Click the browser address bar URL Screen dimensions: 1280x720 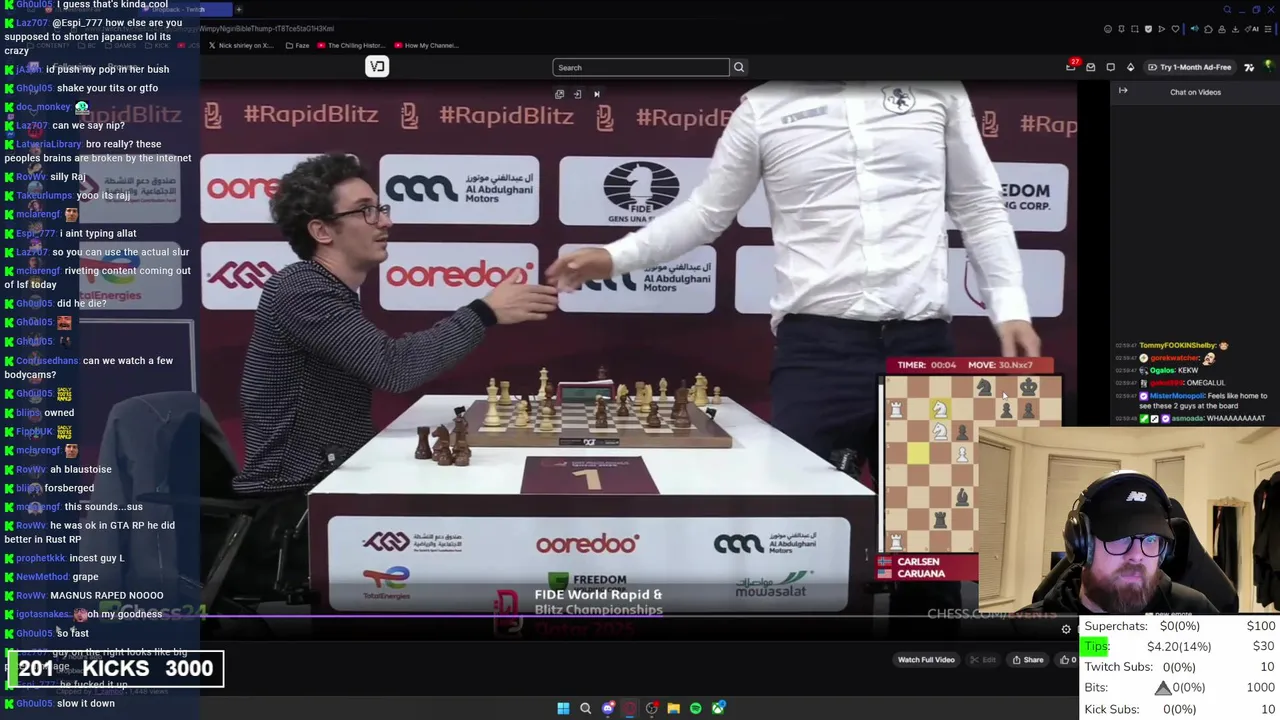tap(267, 29)
